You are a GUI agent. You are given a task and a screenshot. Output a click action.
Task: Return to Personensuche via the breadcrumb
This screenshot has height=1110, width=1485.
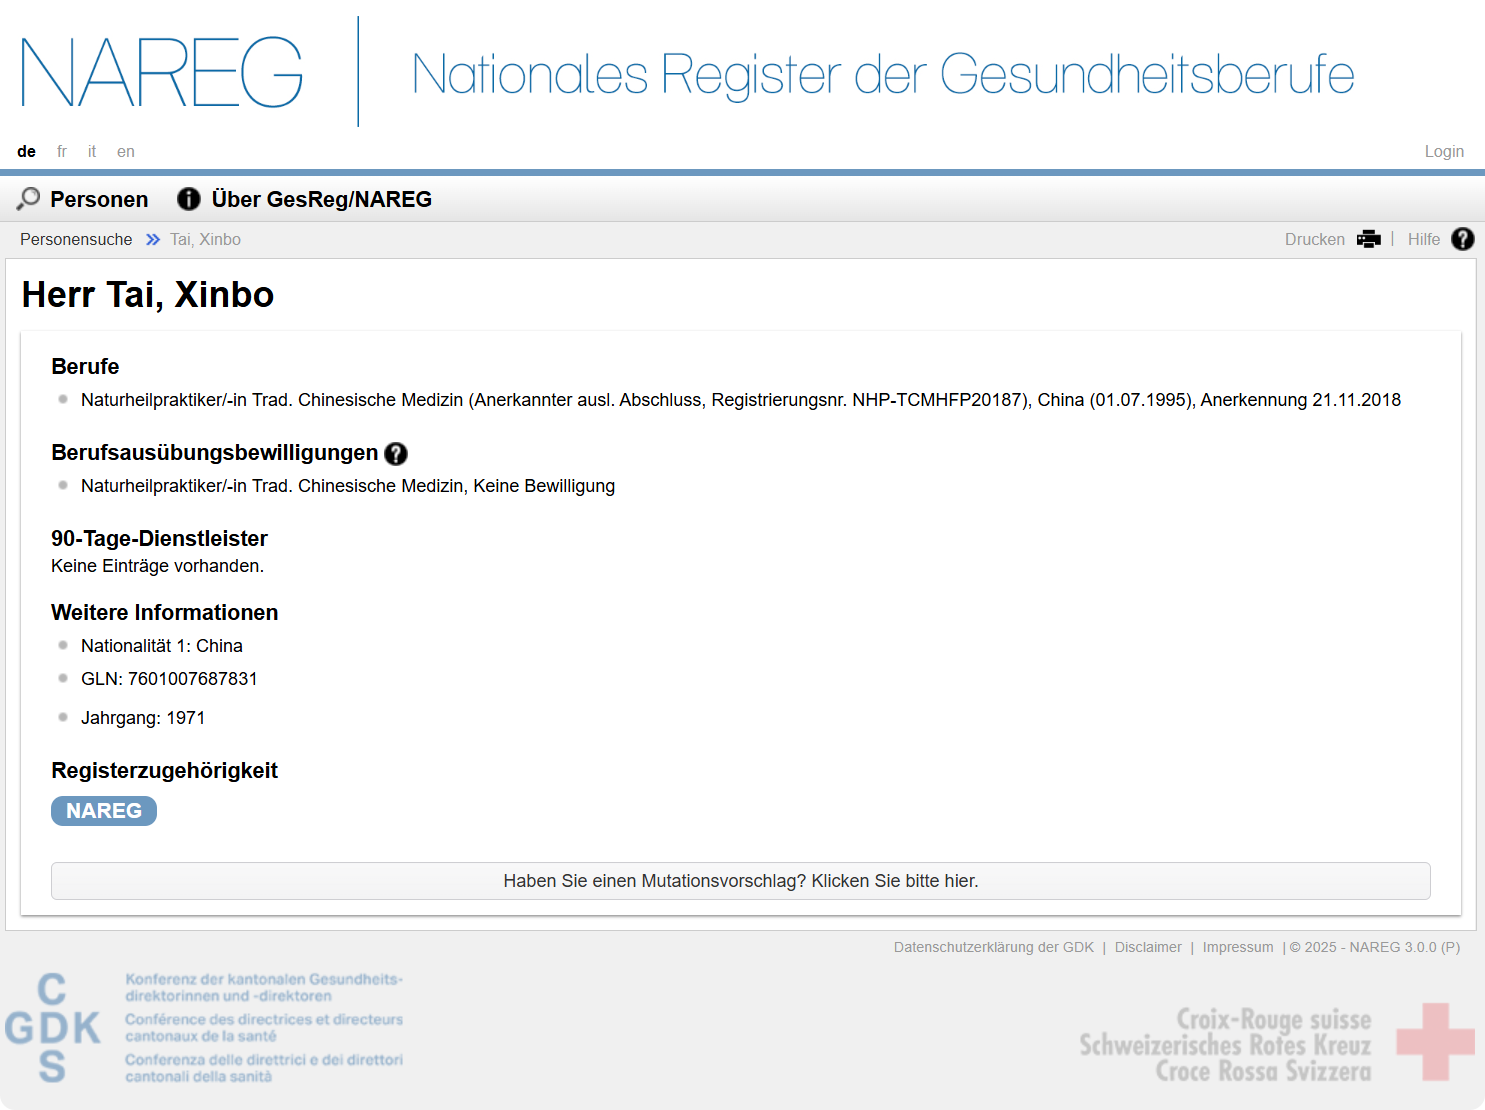(x=76, y=239)
